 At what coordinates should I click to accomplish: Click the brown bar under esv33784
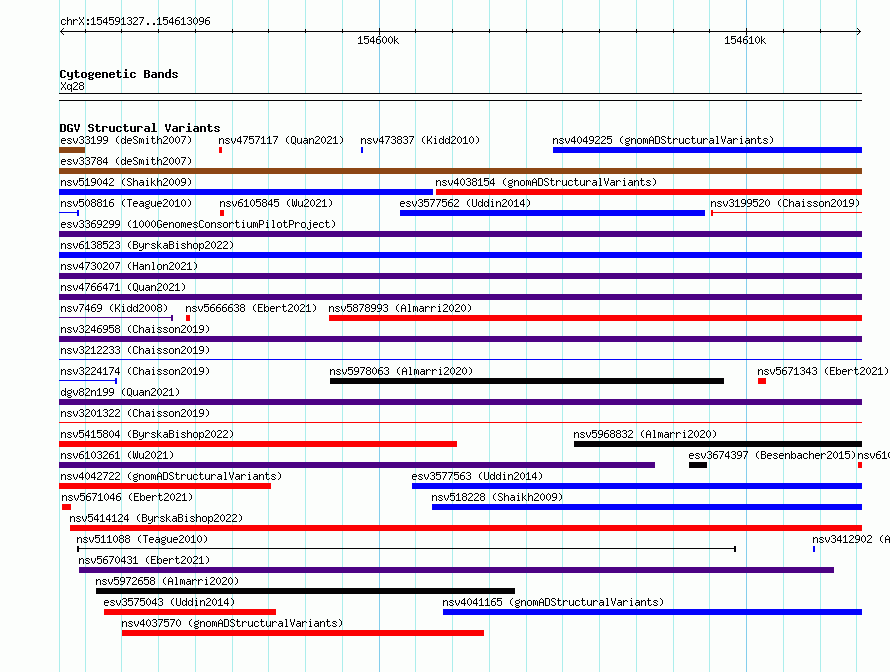(460, 171)
